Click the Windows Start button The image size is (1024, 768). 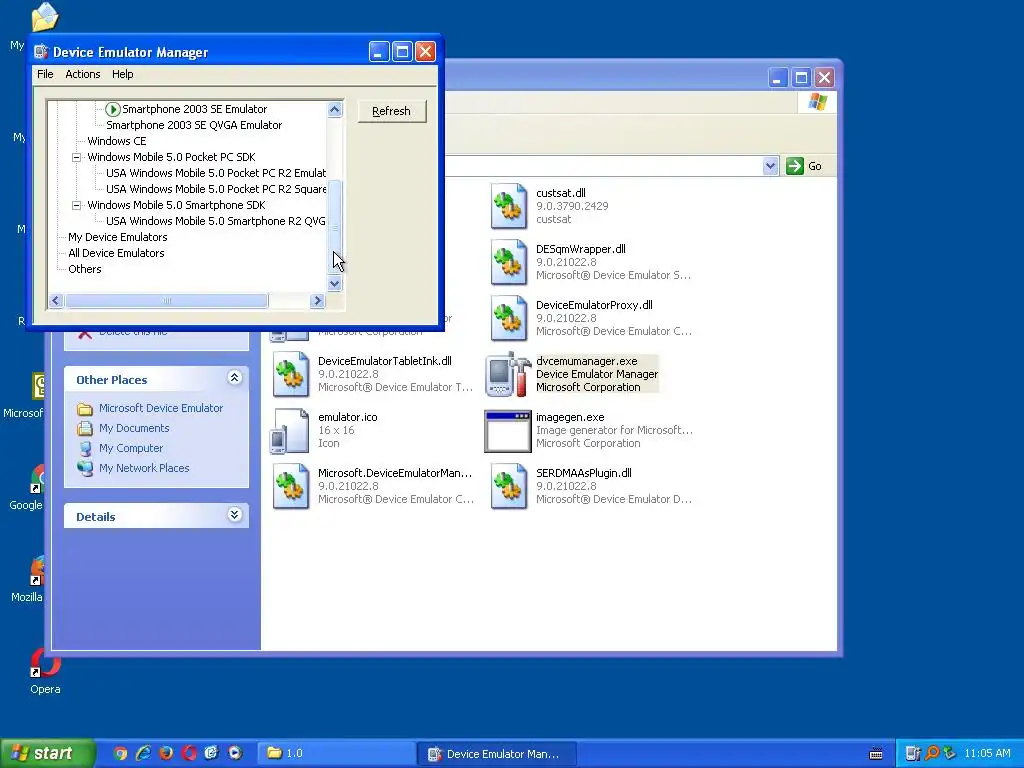(46, 754)
